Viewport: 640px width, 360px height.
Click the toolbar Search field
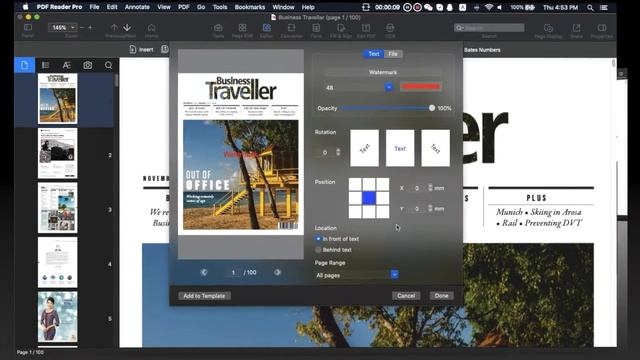coord(489,28)
